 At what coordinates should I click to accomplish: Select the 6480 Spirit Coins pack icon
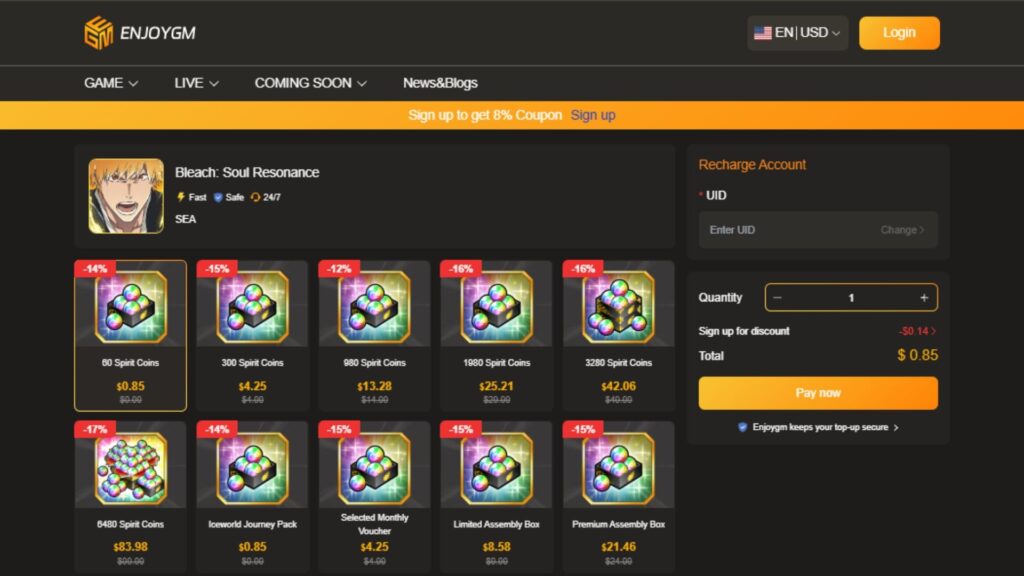[131, 468]
